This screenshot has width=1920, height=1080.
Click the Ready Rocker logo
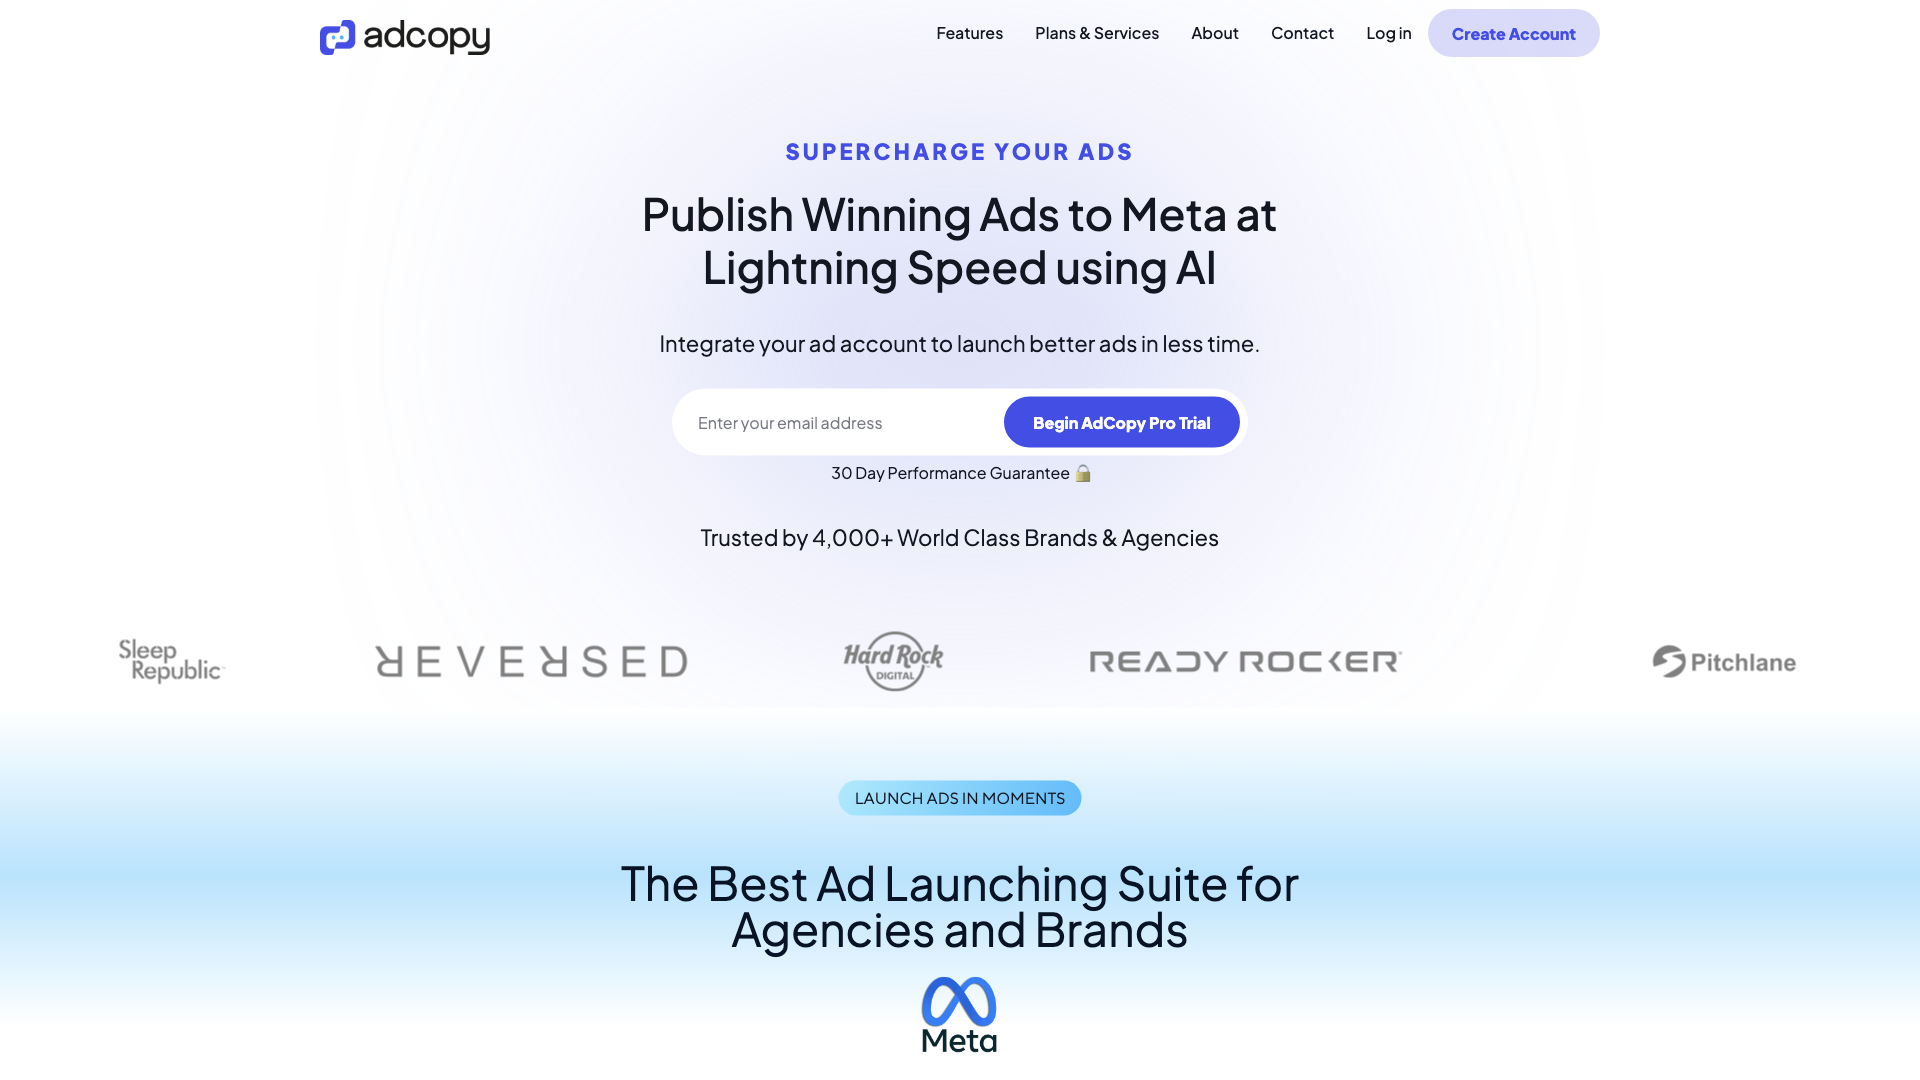point(1244,661)
